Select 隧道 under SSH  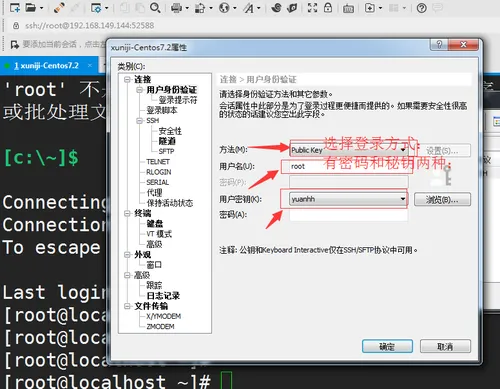click(x=167, y=141)
